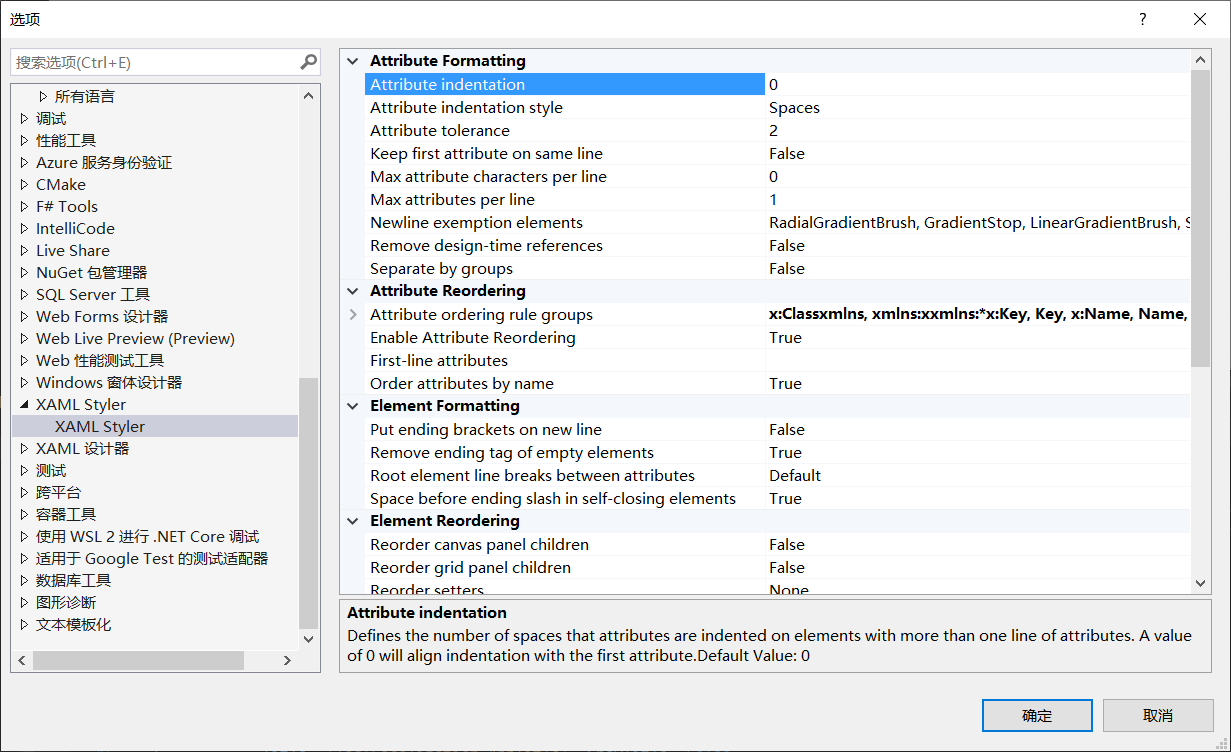This screenshot has width=1231, height=752.
Task: Select 测试 in options tree
Action: click(x=51, y=471)
